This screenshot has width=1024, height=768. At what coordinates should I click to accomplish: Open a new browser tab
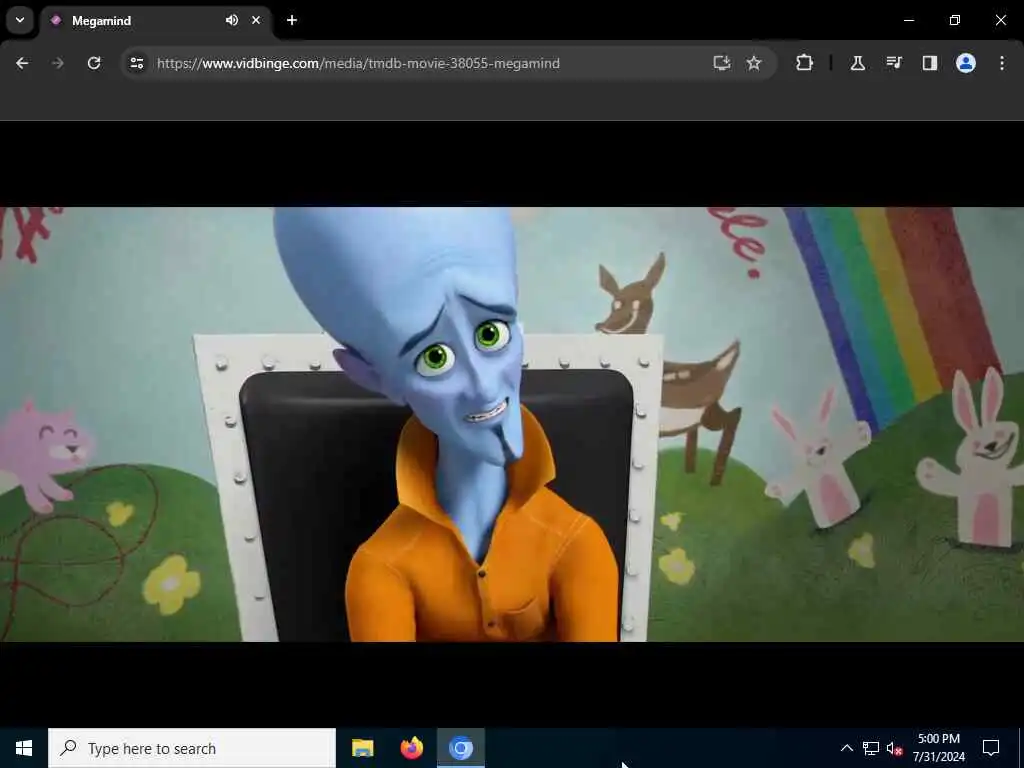pos(292,20)
